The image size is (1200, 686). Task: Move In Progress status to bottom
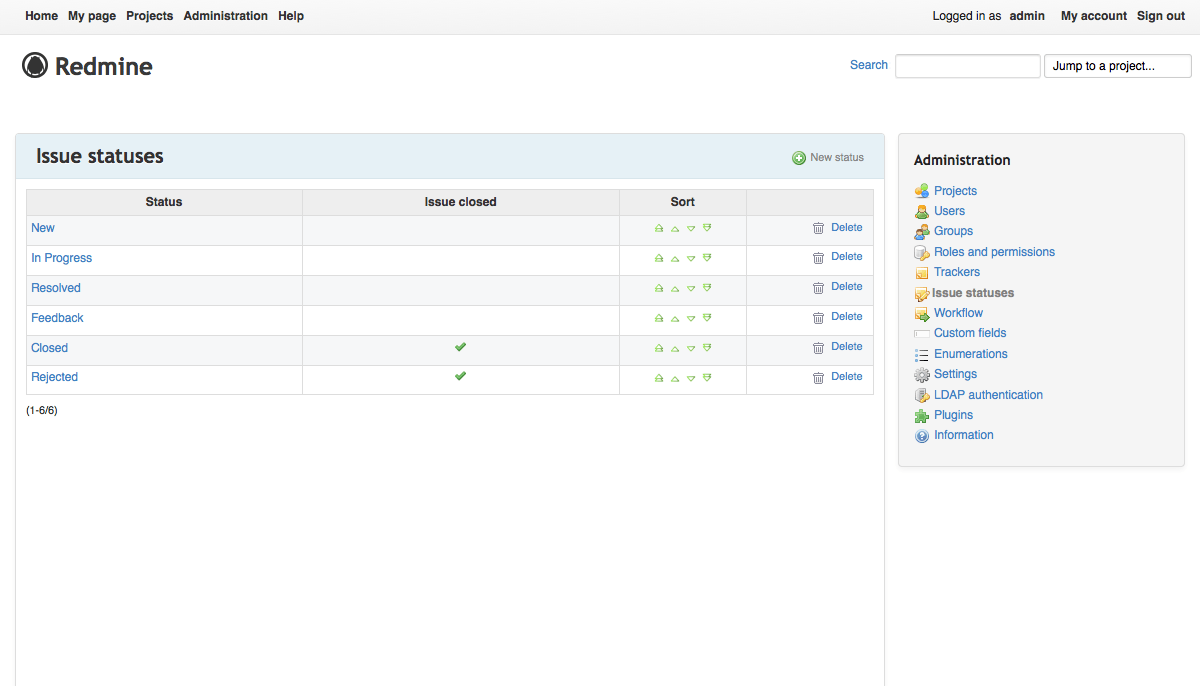(707, 258)
